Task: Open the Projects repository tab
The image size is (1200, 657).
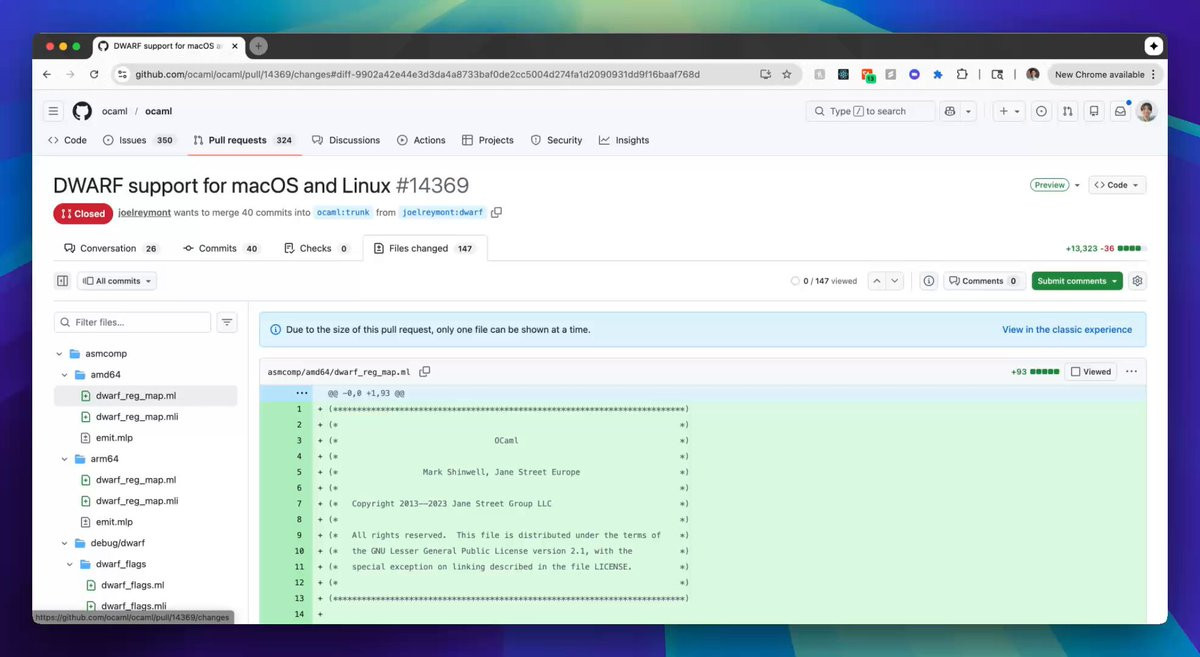Action: (487, 140)
